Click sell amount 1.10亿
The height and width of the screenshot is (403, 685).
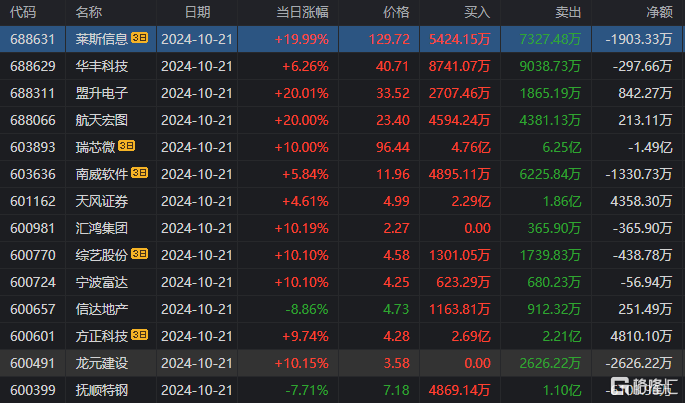[562, 390]
